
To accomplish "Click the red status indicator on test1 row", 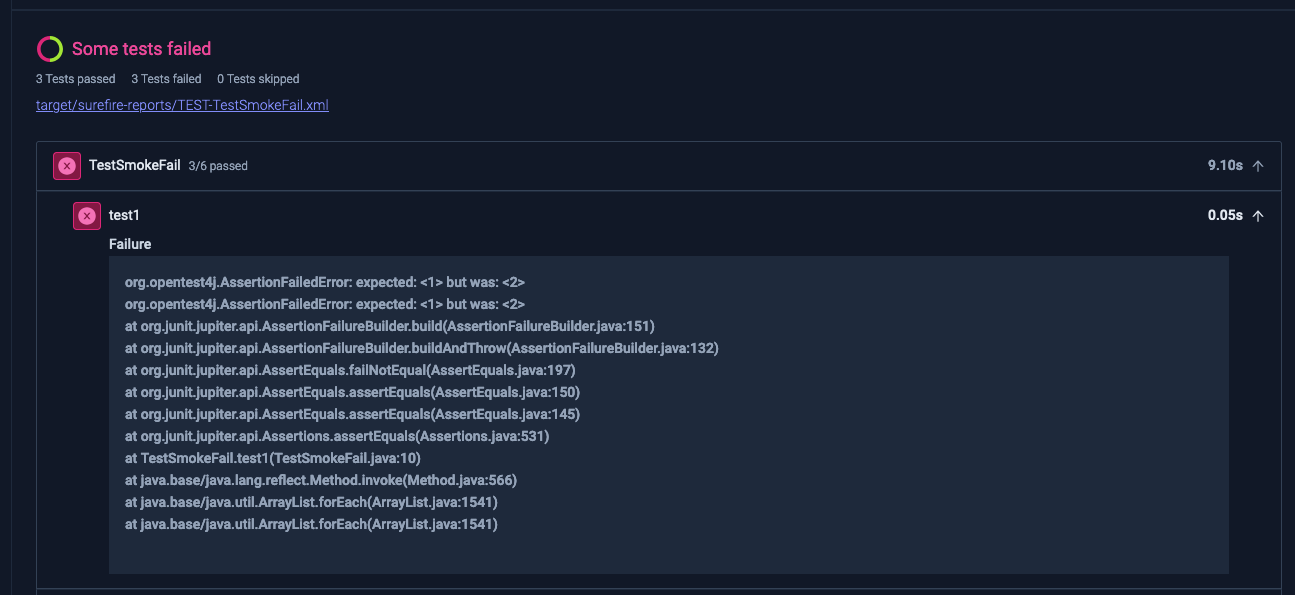I will 86,215.
